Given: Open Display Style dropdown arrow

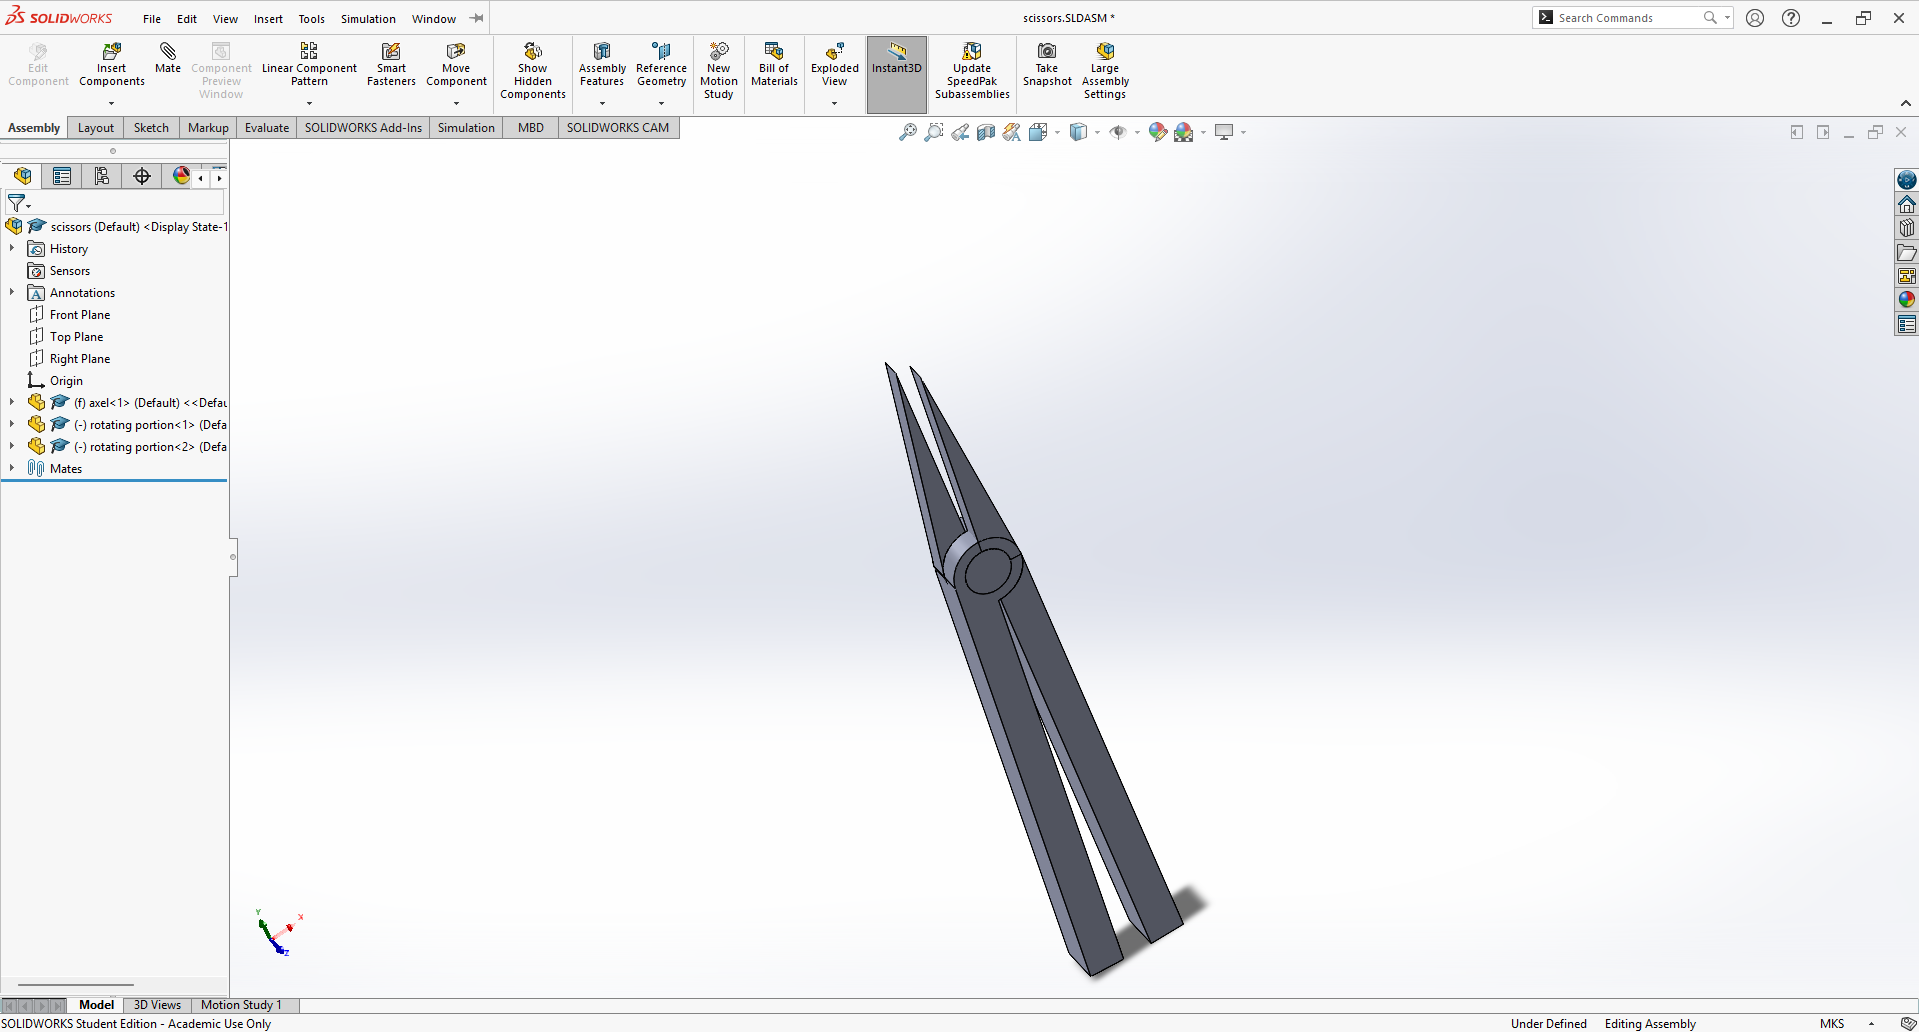Looking at the screenshot, I should click(x=1097, y=132).
